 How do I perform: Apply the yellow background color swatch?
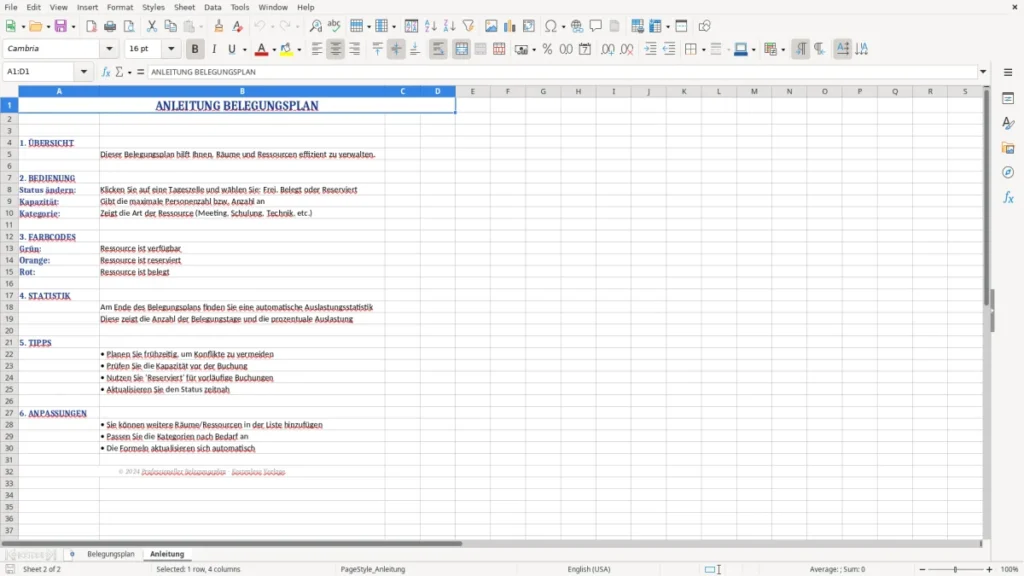286,49
